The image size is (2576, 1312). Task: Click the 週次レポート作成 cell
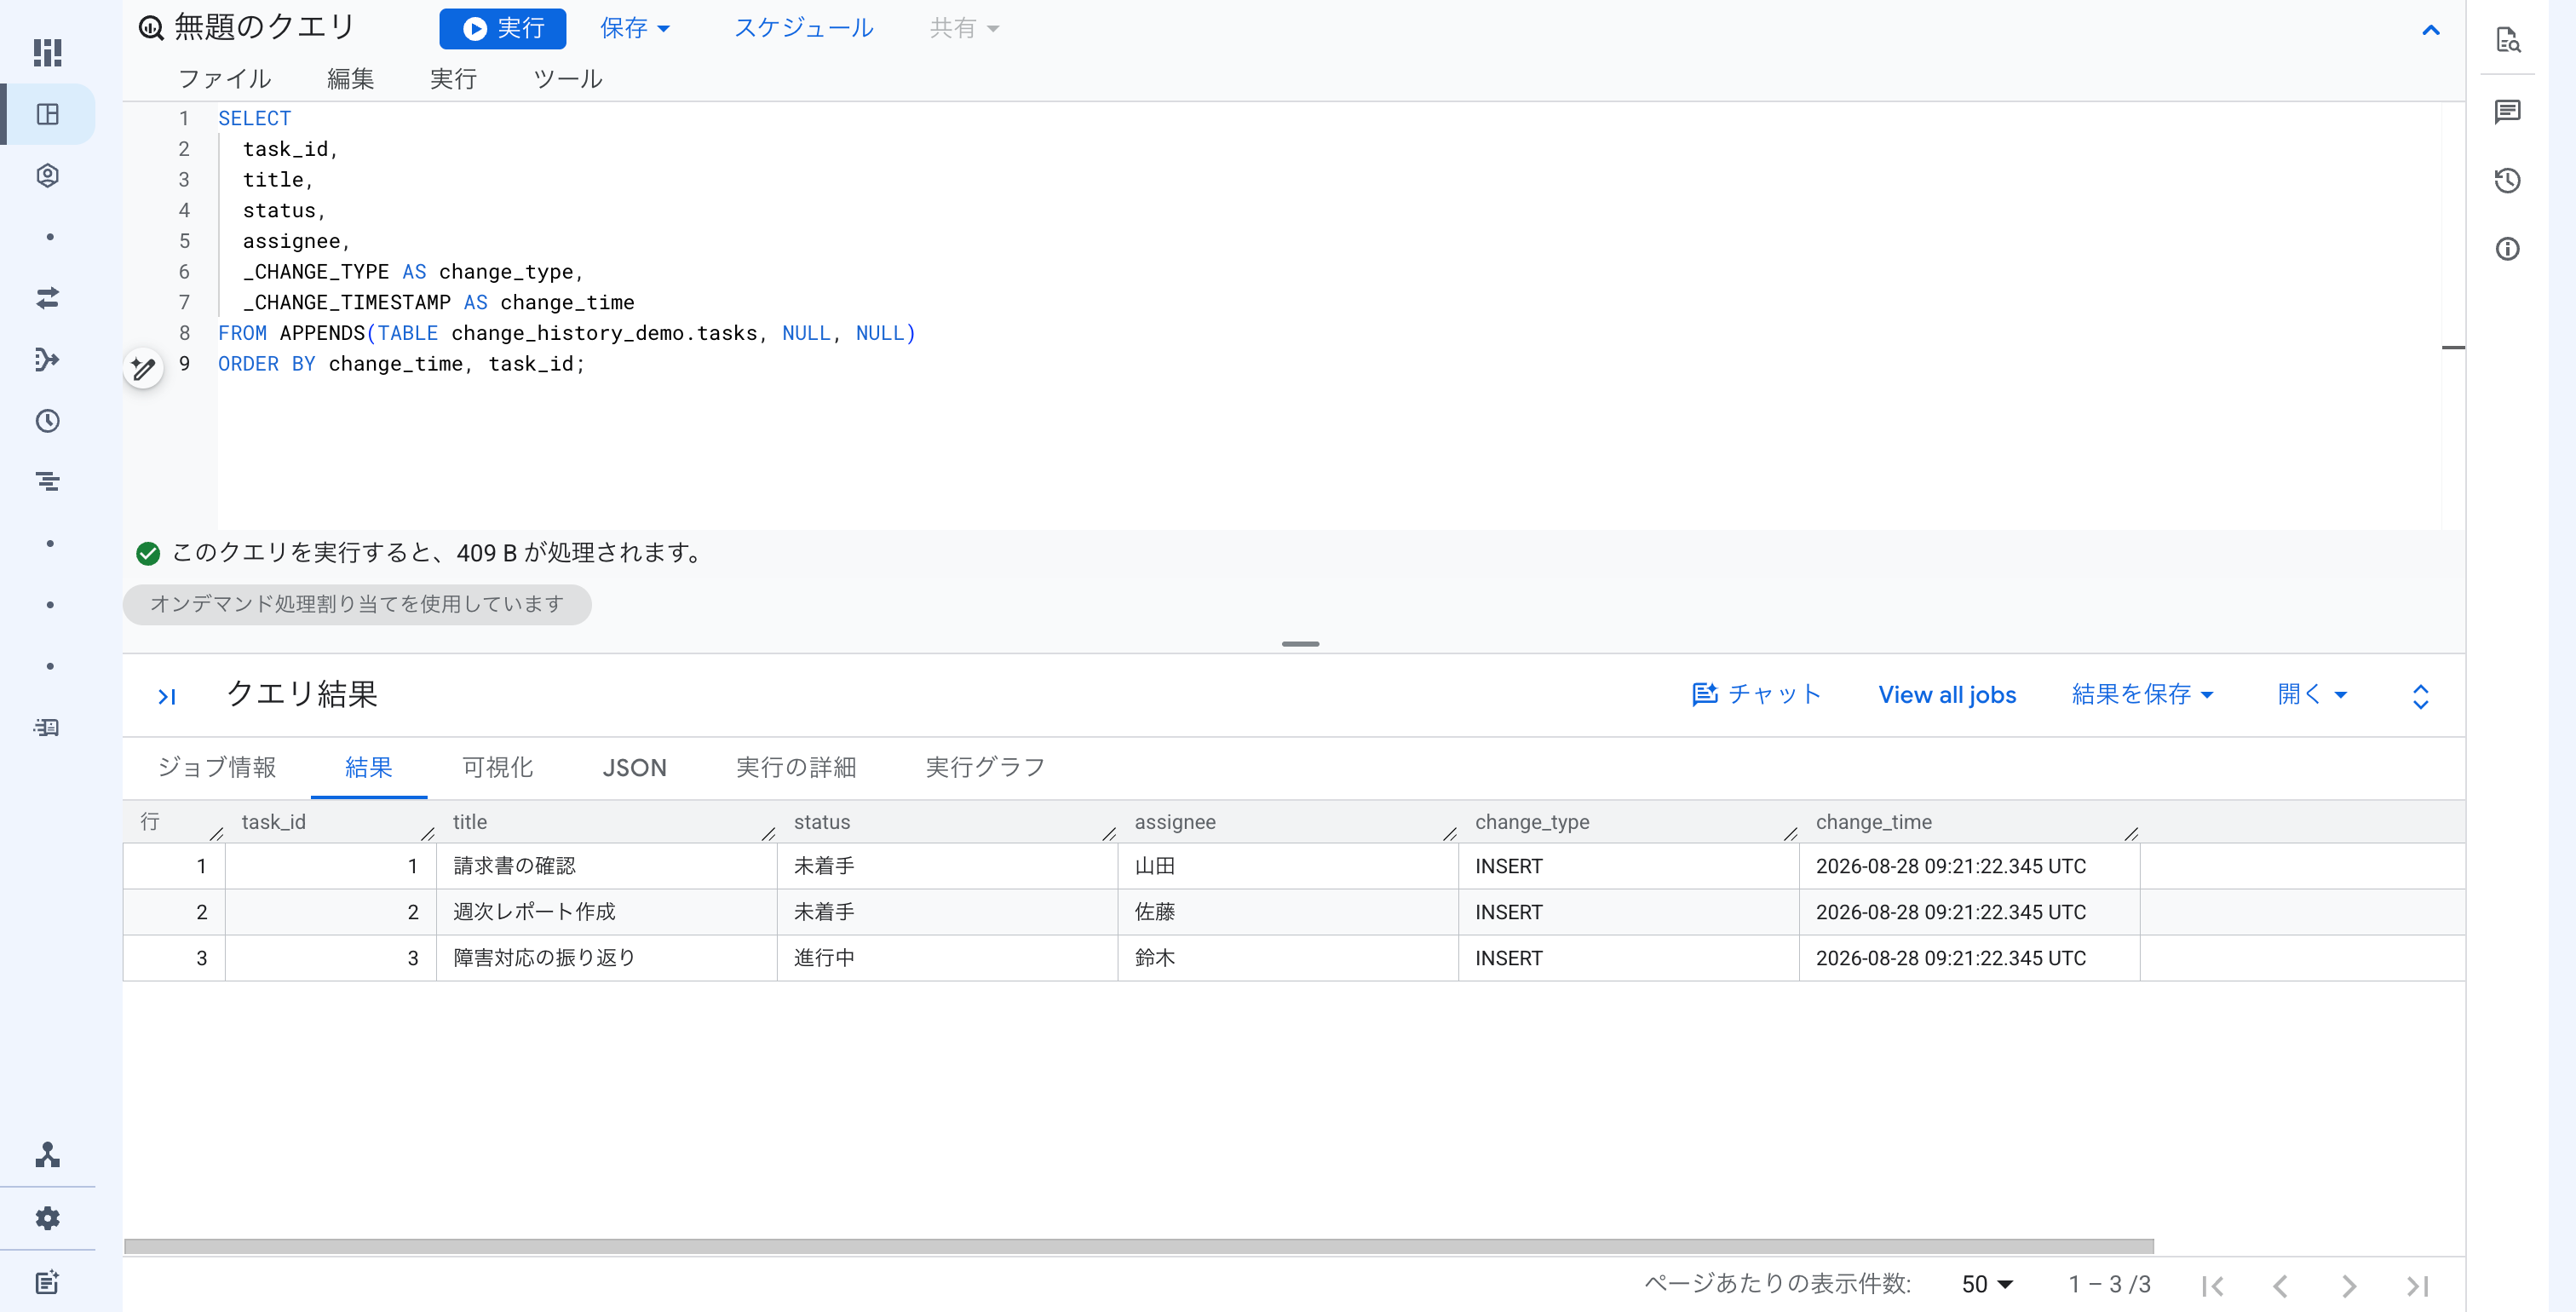(x=606, y=912)
